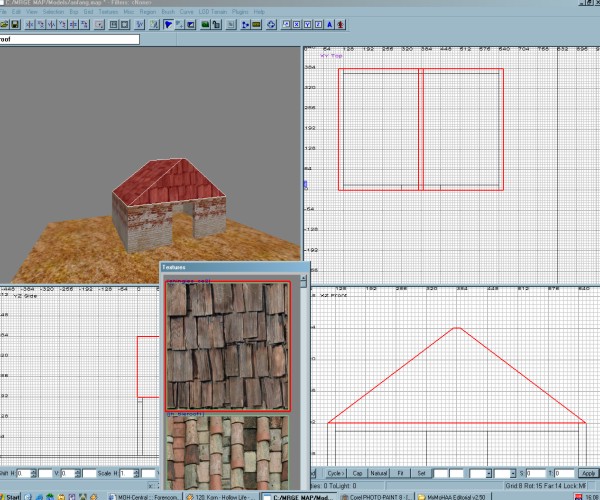Image resolution: width=600 pixels, height=500 pixels.
Task: Click the Apply button
Action: tap(588, 472)
